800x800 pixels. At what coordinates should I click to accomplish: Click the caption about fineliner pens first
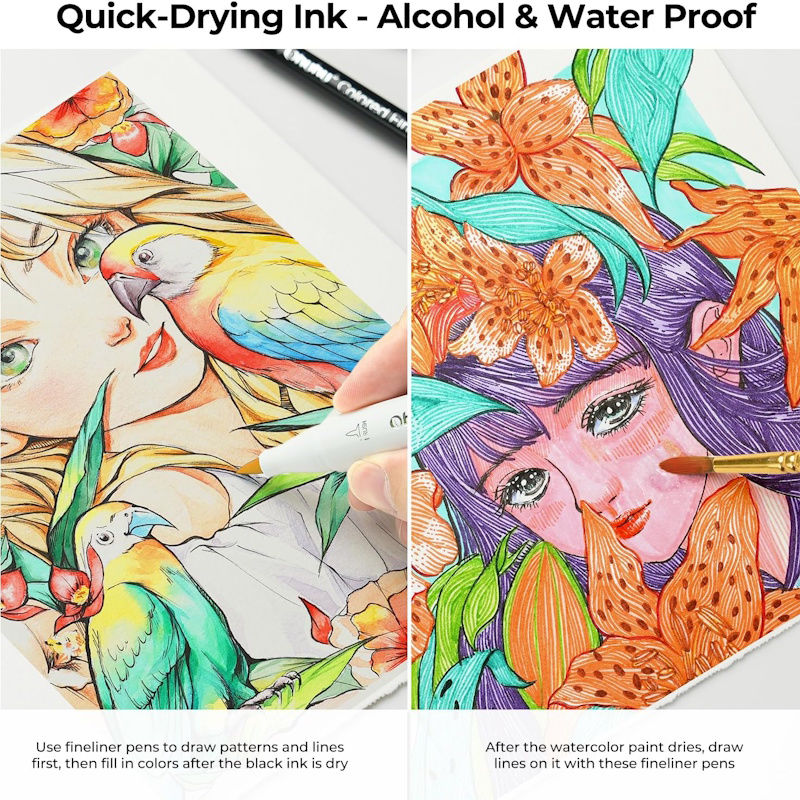click(190, 755)
